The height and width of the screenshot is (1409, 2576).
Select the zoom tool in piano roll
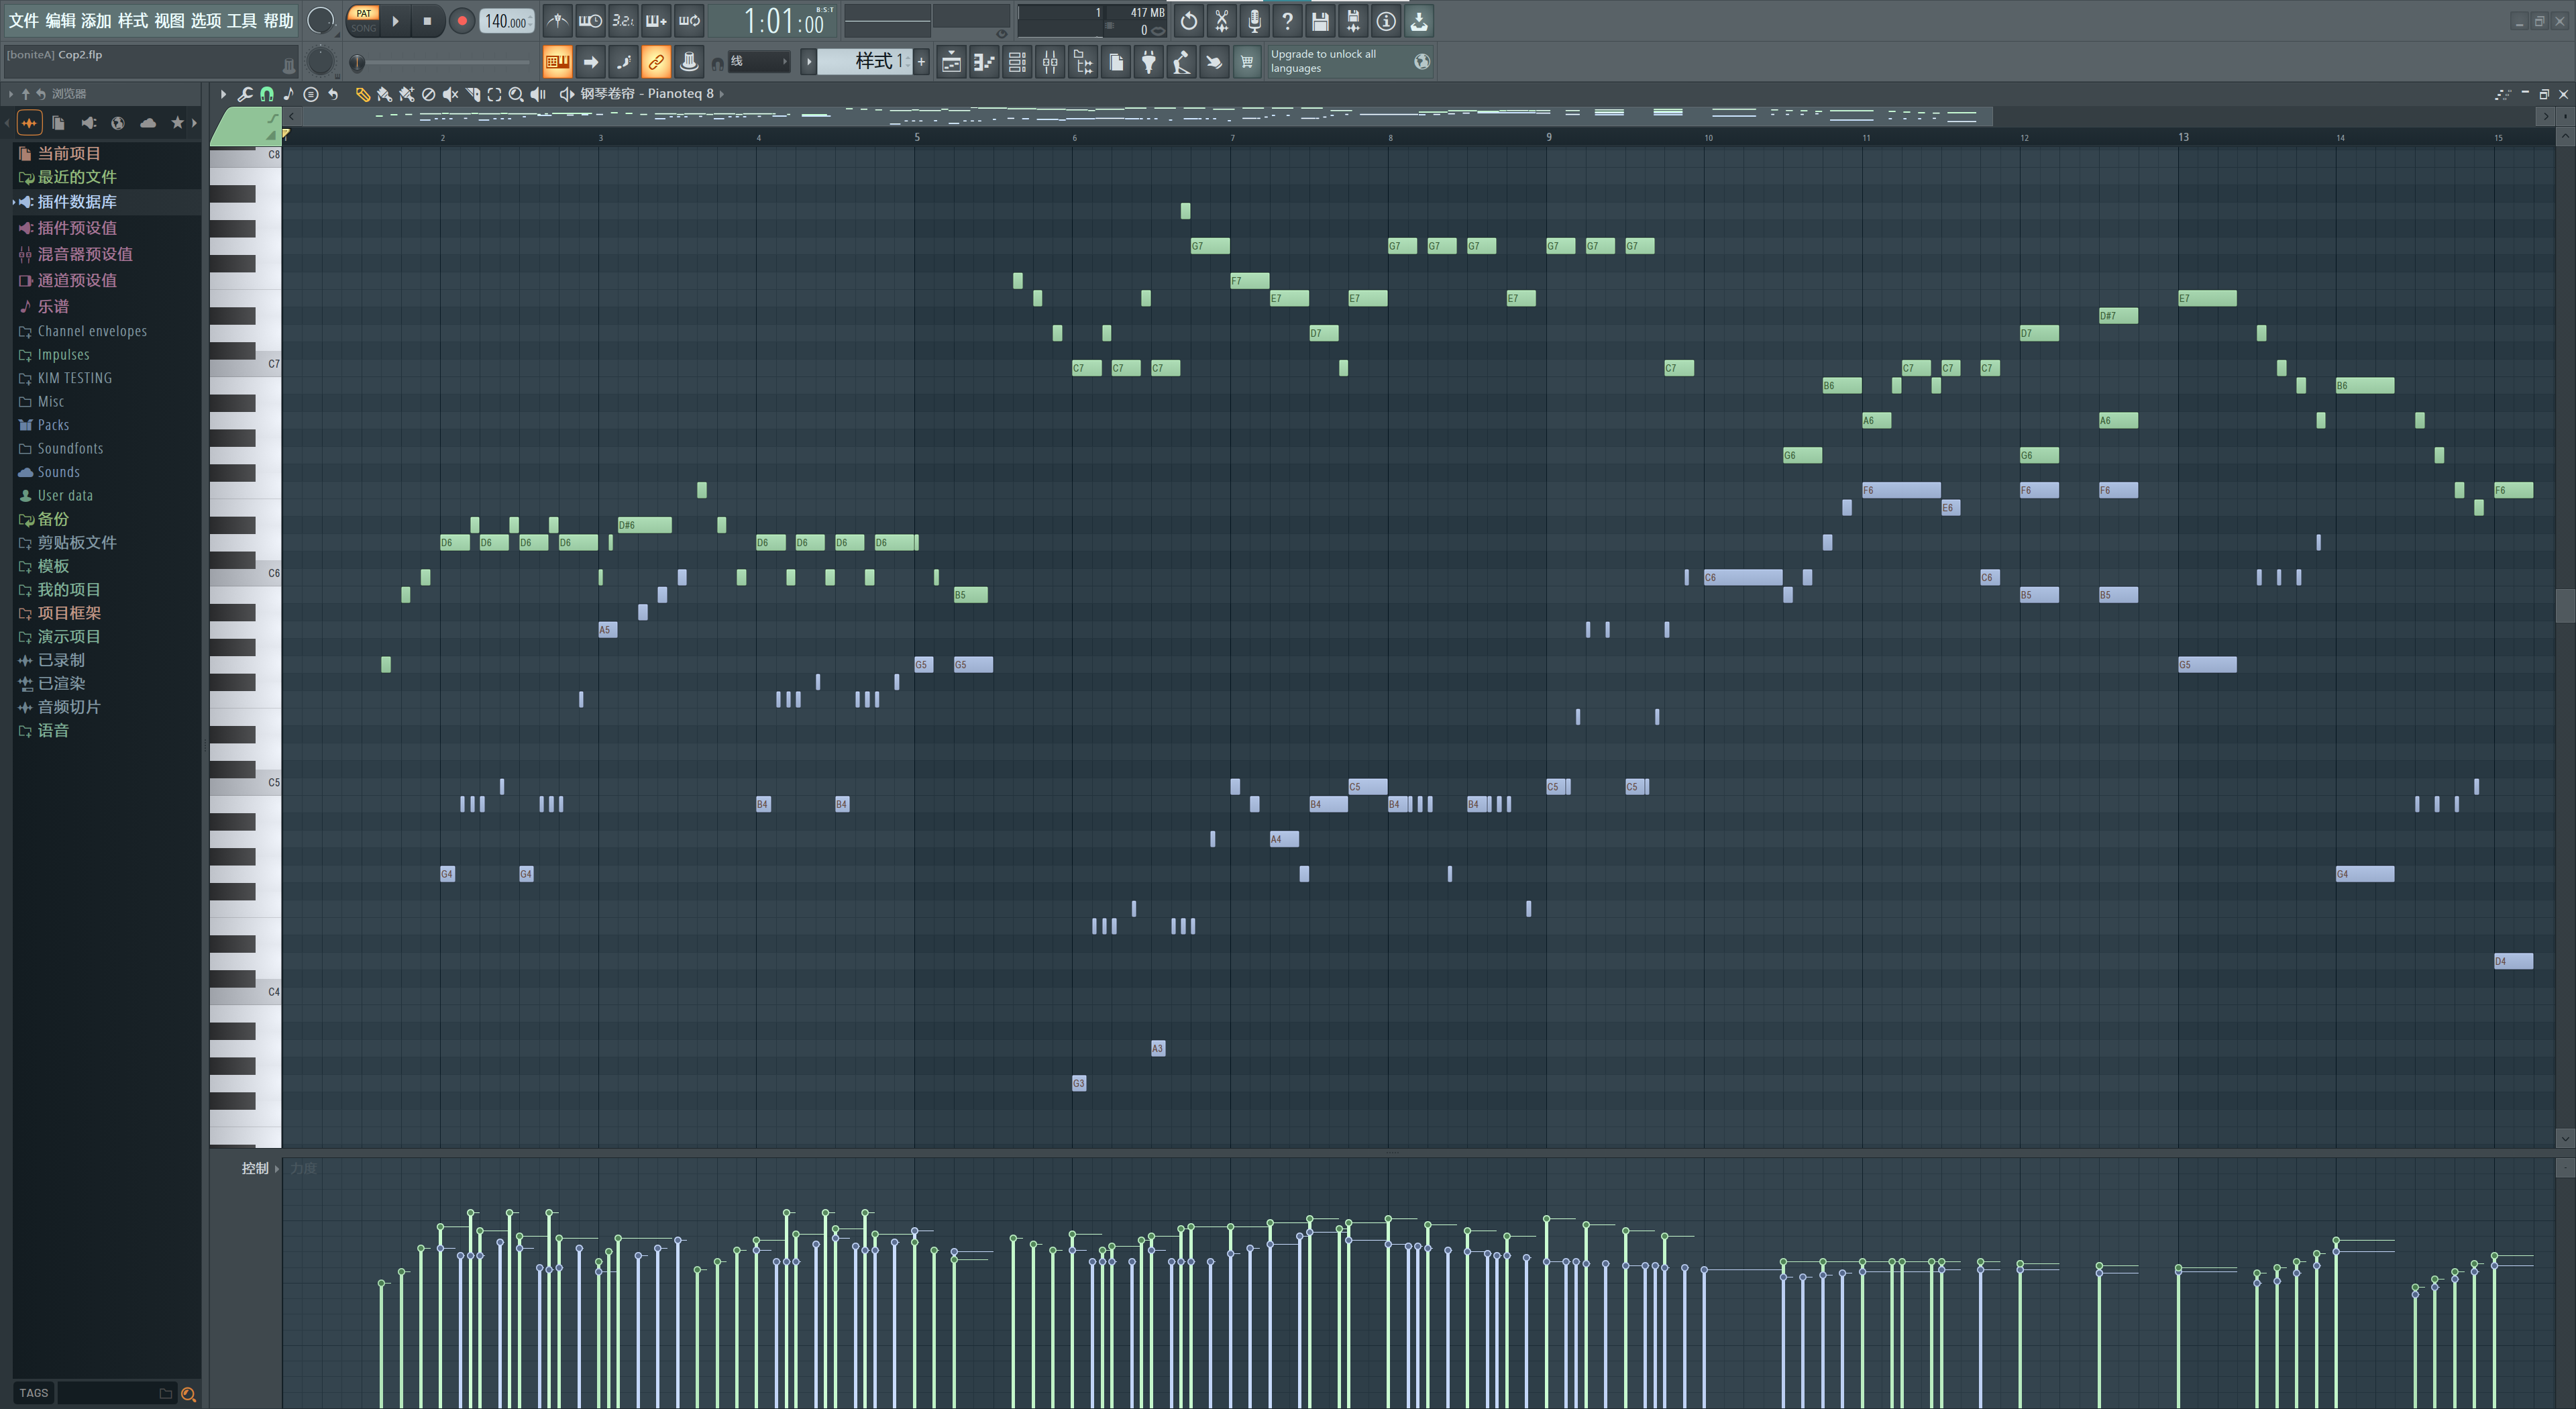tap(516, 94)
